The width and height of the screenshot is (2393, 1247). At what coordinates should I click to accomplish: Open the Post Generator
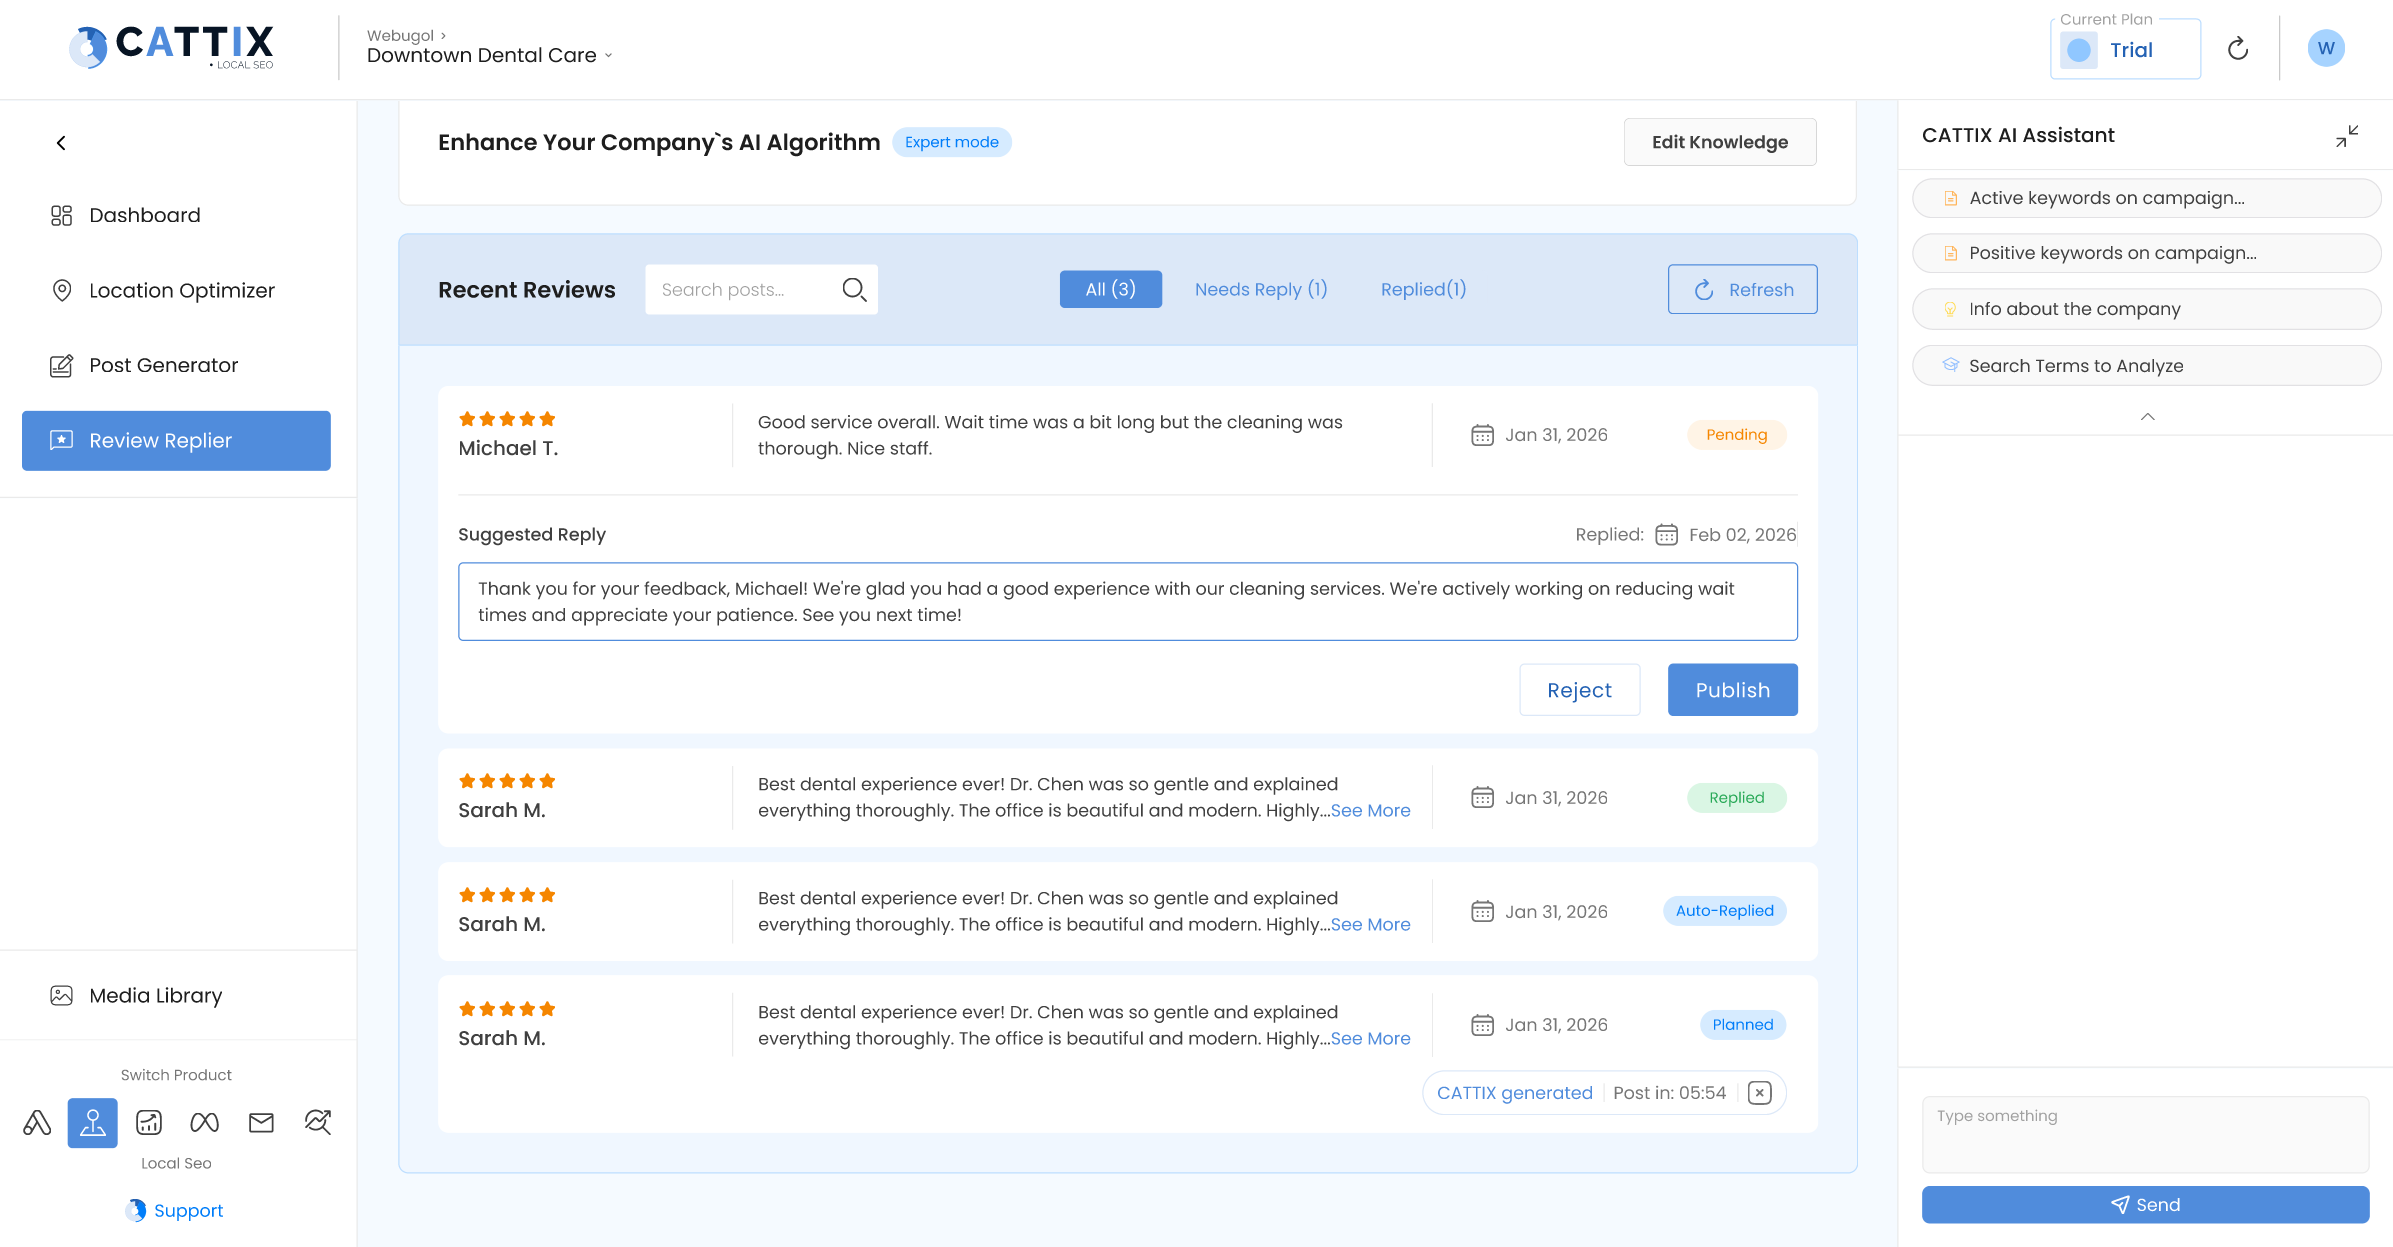pos(162,365)
